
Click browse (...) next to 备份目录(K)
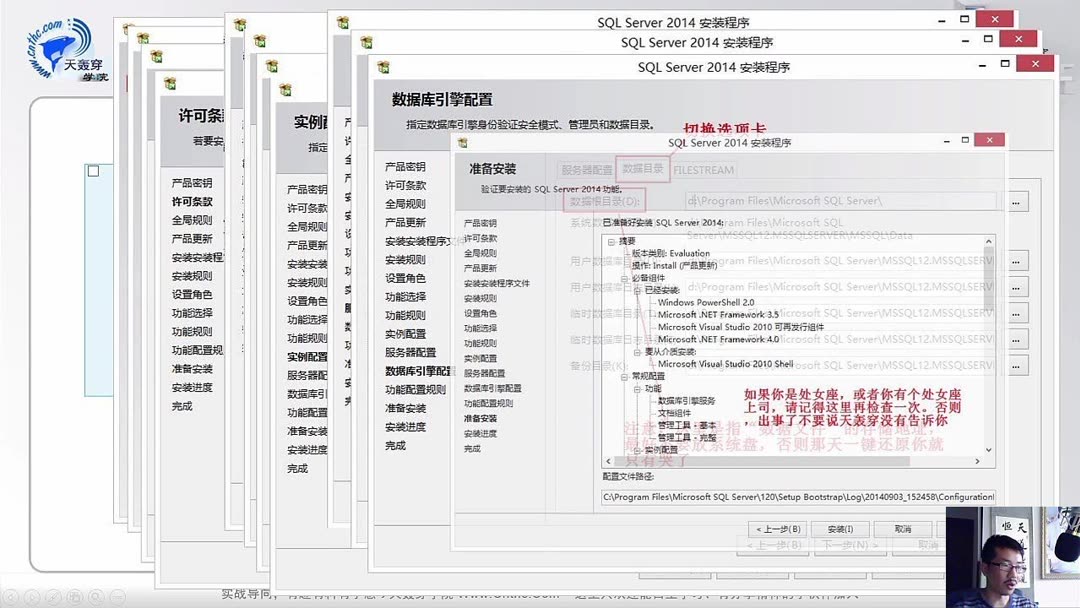pyautogui.click(x=1016, y=367)
